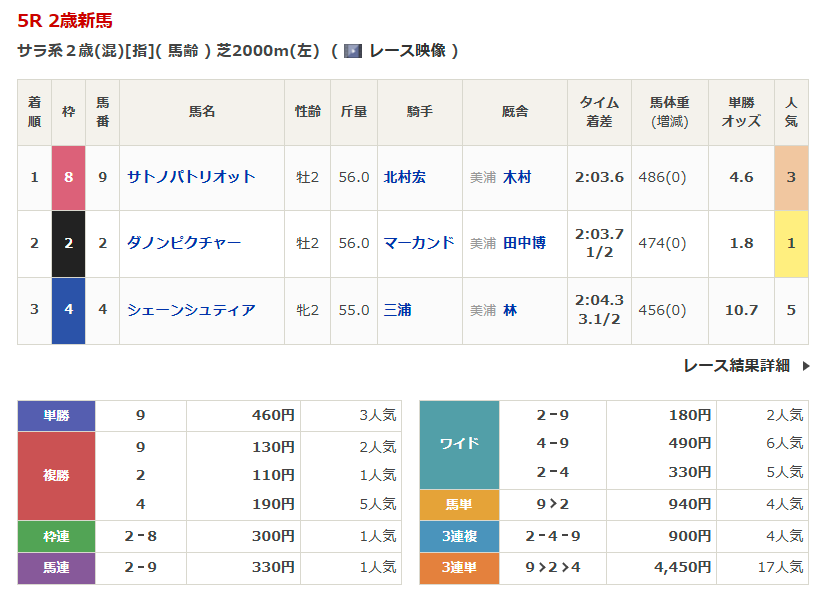
Task: Click the race video play icon
Action: pyautogui.click(x=352, y=51)
